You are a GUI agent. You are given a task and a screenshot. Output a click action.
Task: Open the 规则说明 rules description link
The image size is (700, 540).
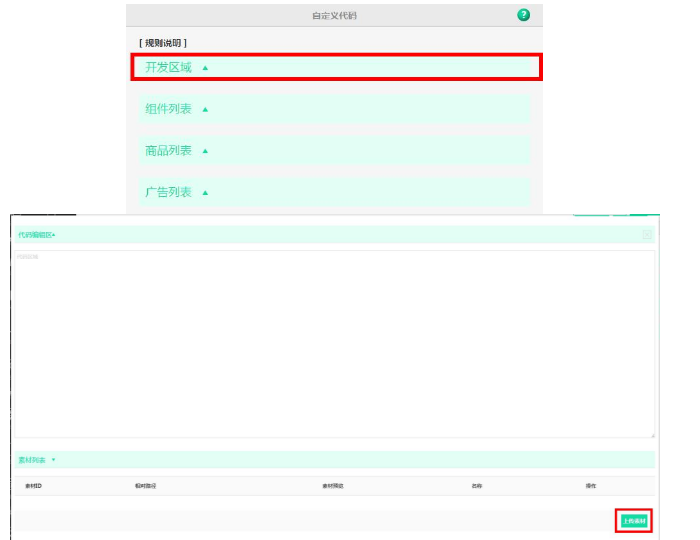click(162, 43)
